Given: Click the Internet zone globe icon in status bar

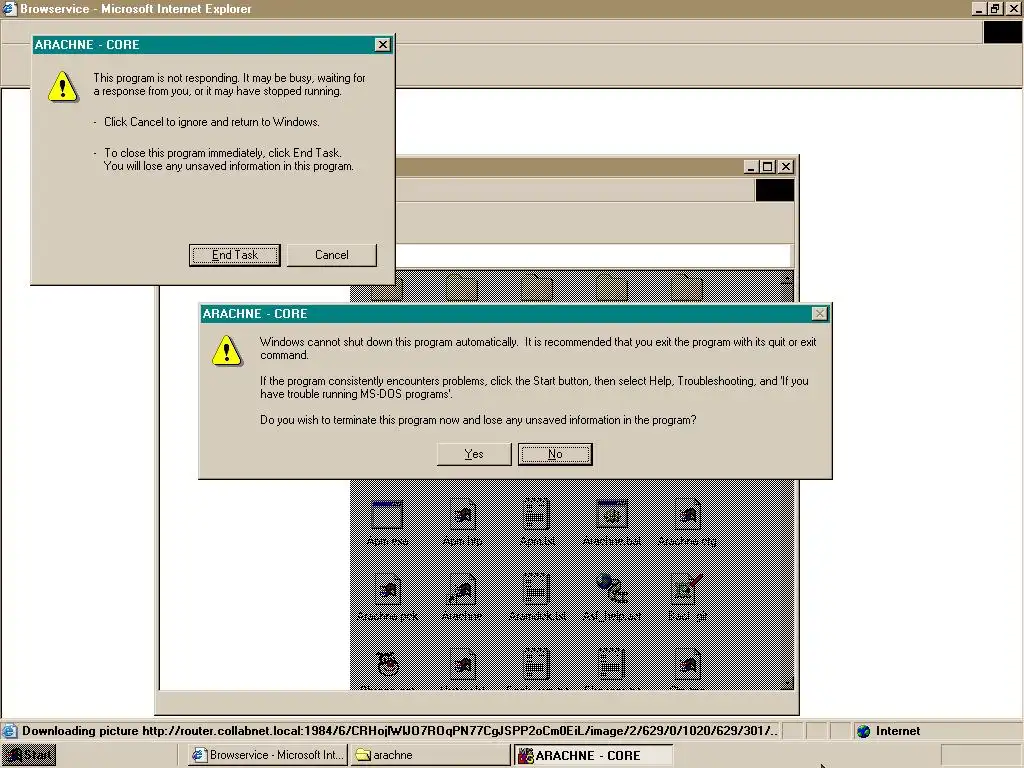Looking at the screenshot, I should 863,731.
